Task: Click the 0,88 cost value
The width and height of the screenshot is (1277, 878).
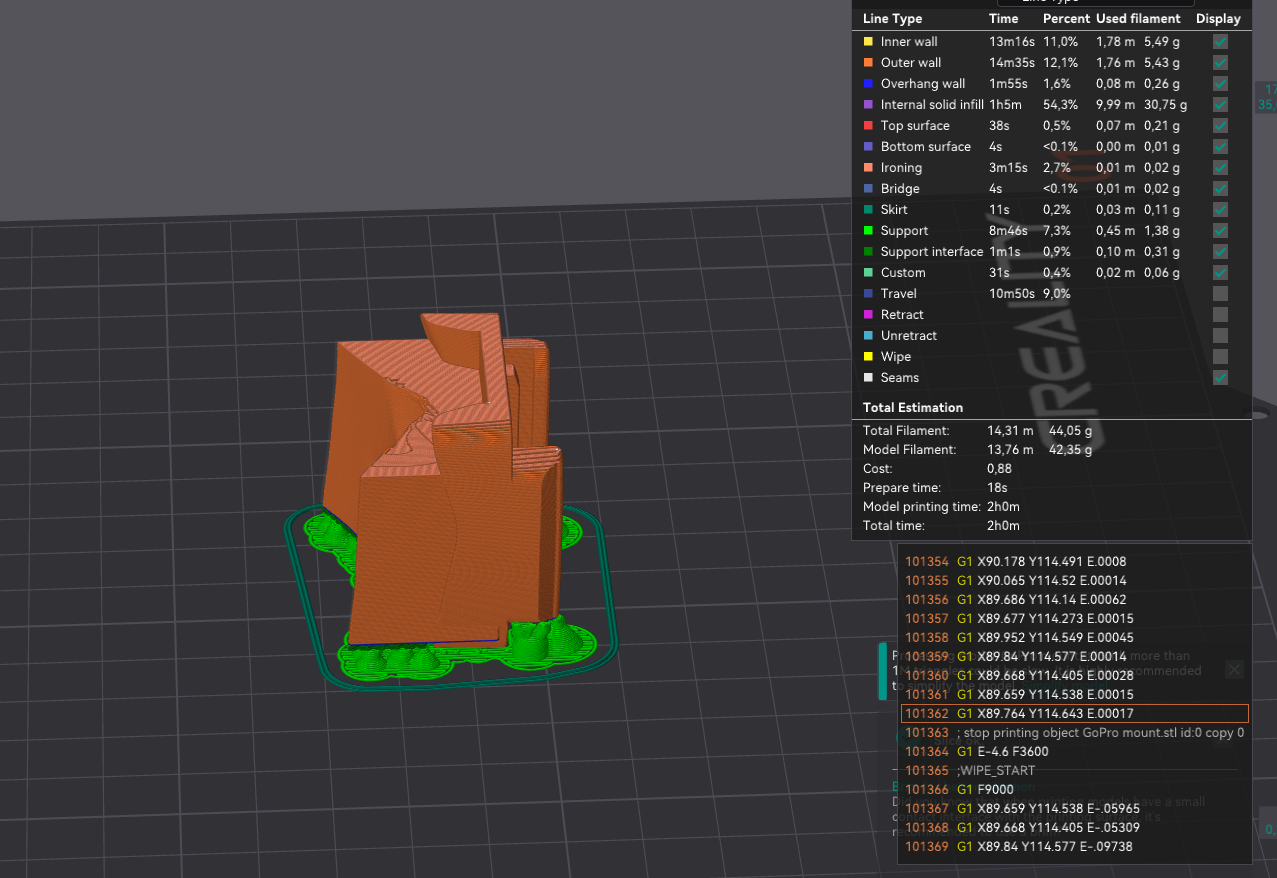Action: [999, 469]
